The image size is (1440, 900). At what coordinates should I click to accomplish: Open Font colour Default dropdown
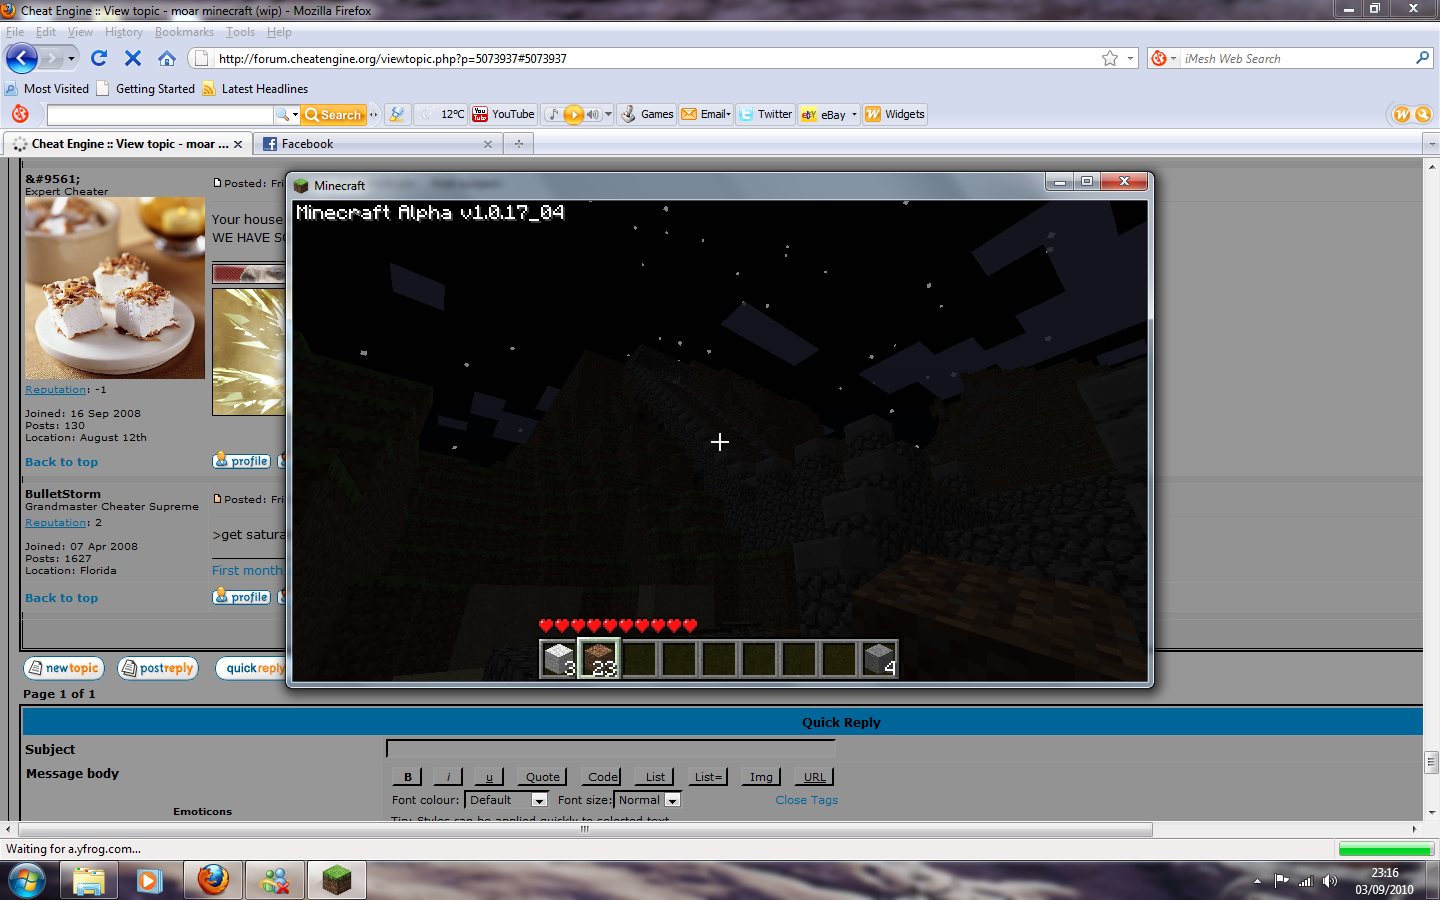[x=507, y=800]
